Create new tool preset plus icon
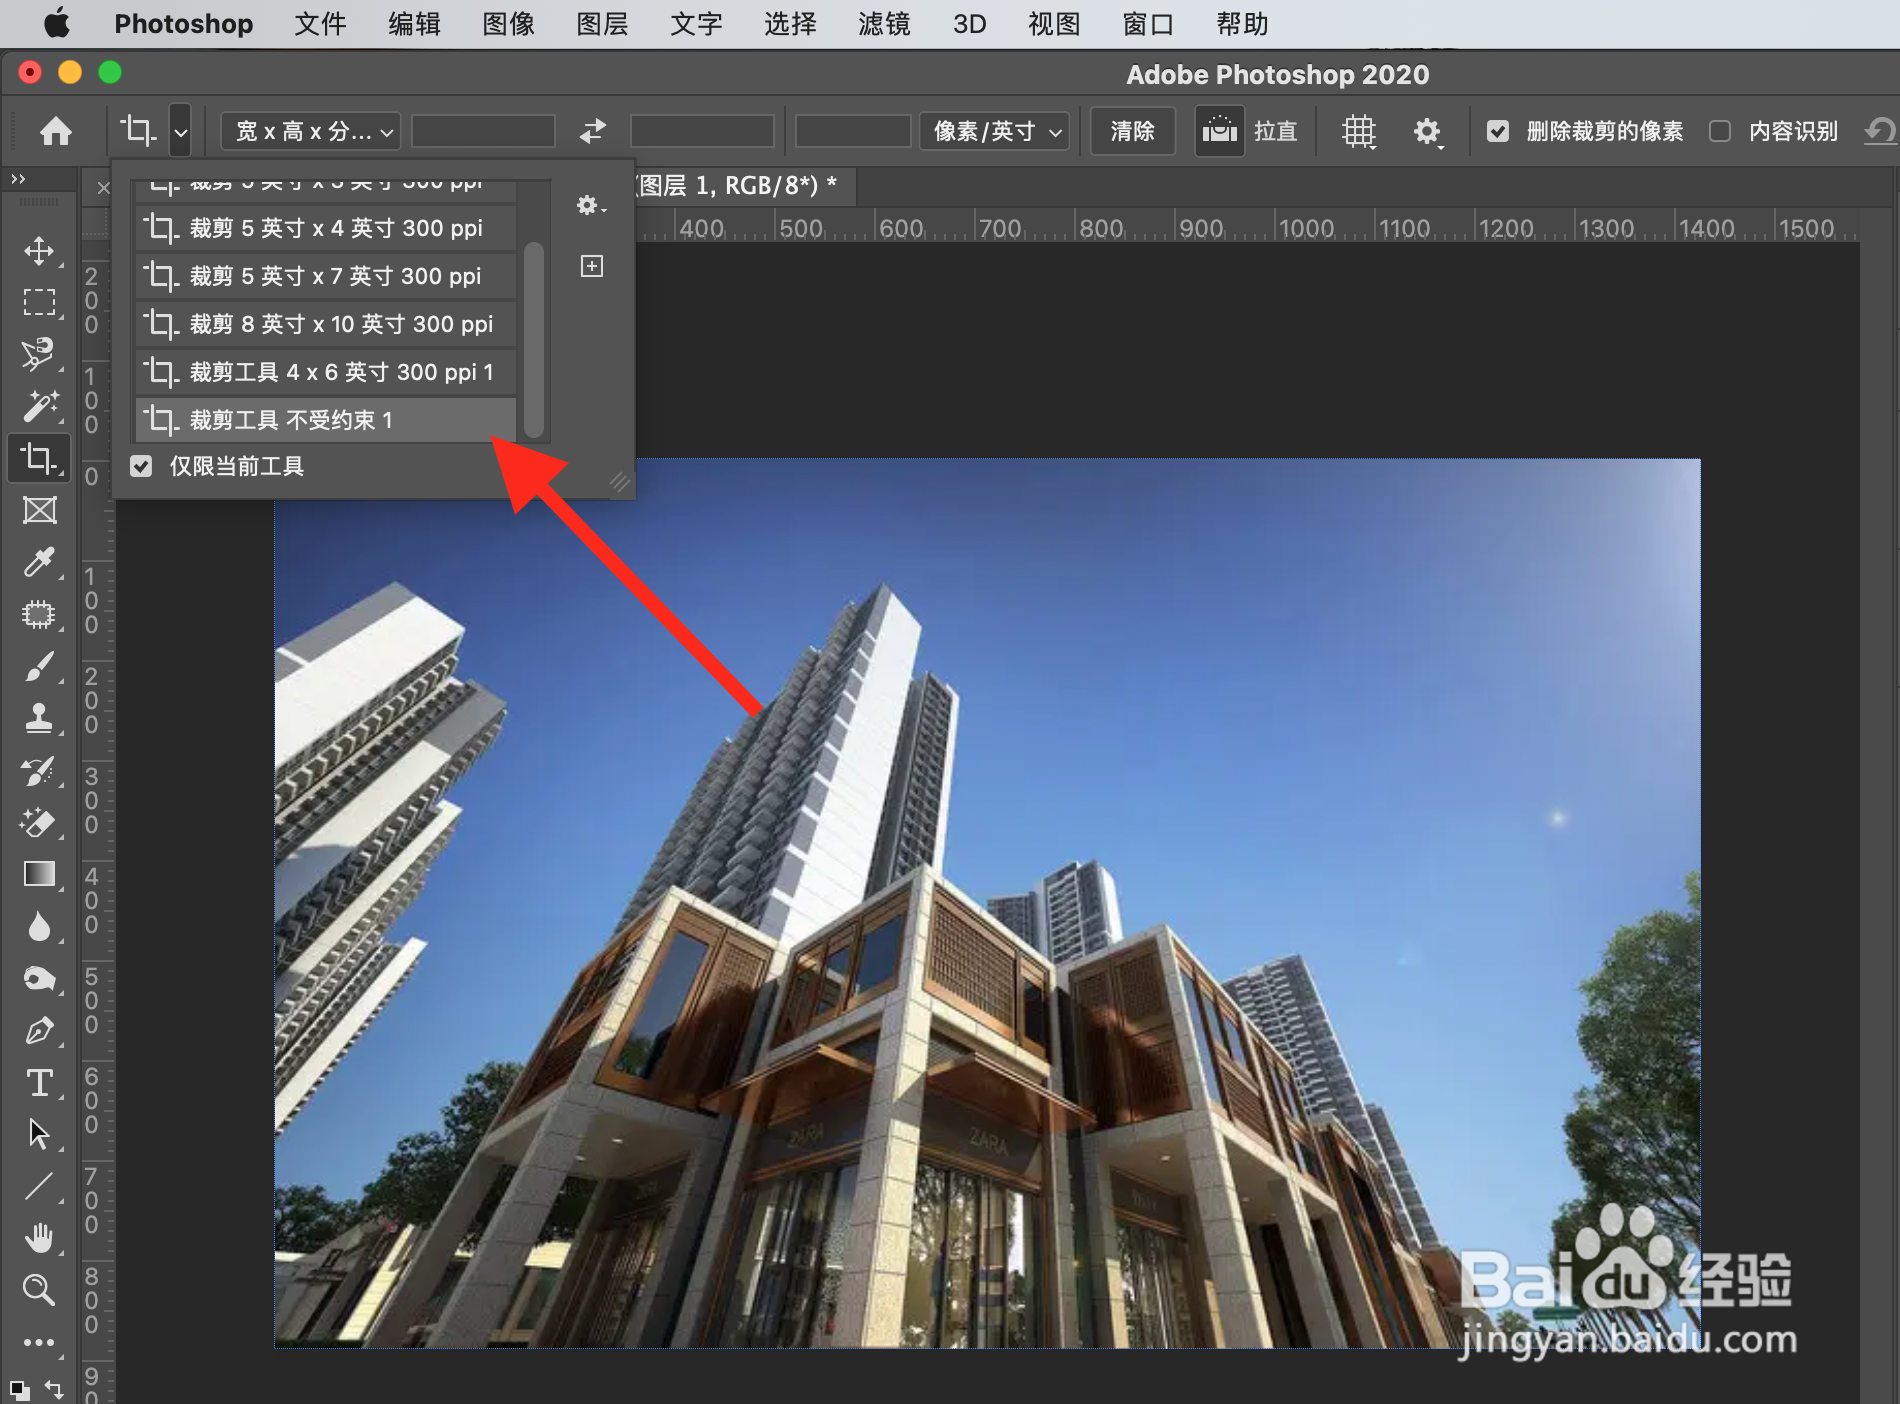 pos(592,265)
